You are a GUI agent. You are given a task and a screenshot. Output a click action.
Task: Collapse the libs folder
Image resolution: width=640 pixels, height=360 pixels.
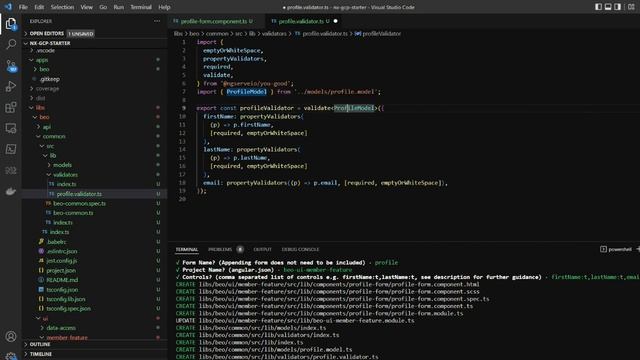pyautogui.click(x=40, y=108)
